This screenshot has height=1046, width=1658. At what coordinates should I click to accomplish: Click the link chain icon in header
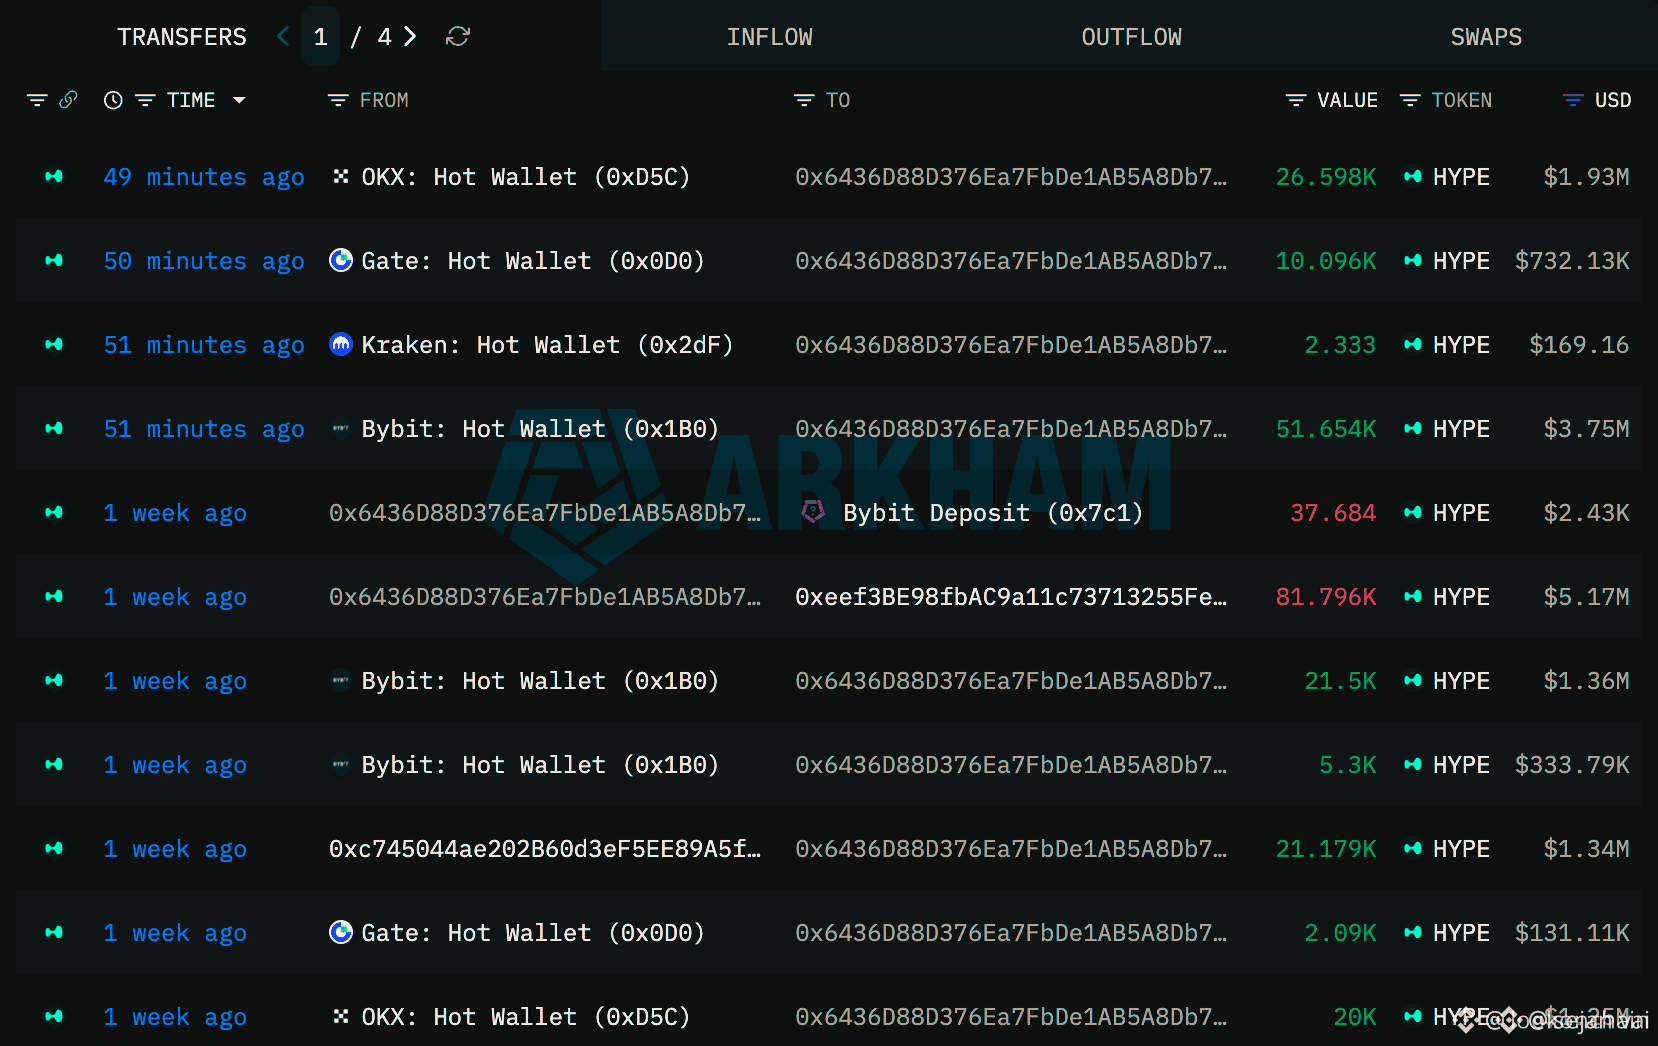(x=68, y=100)
